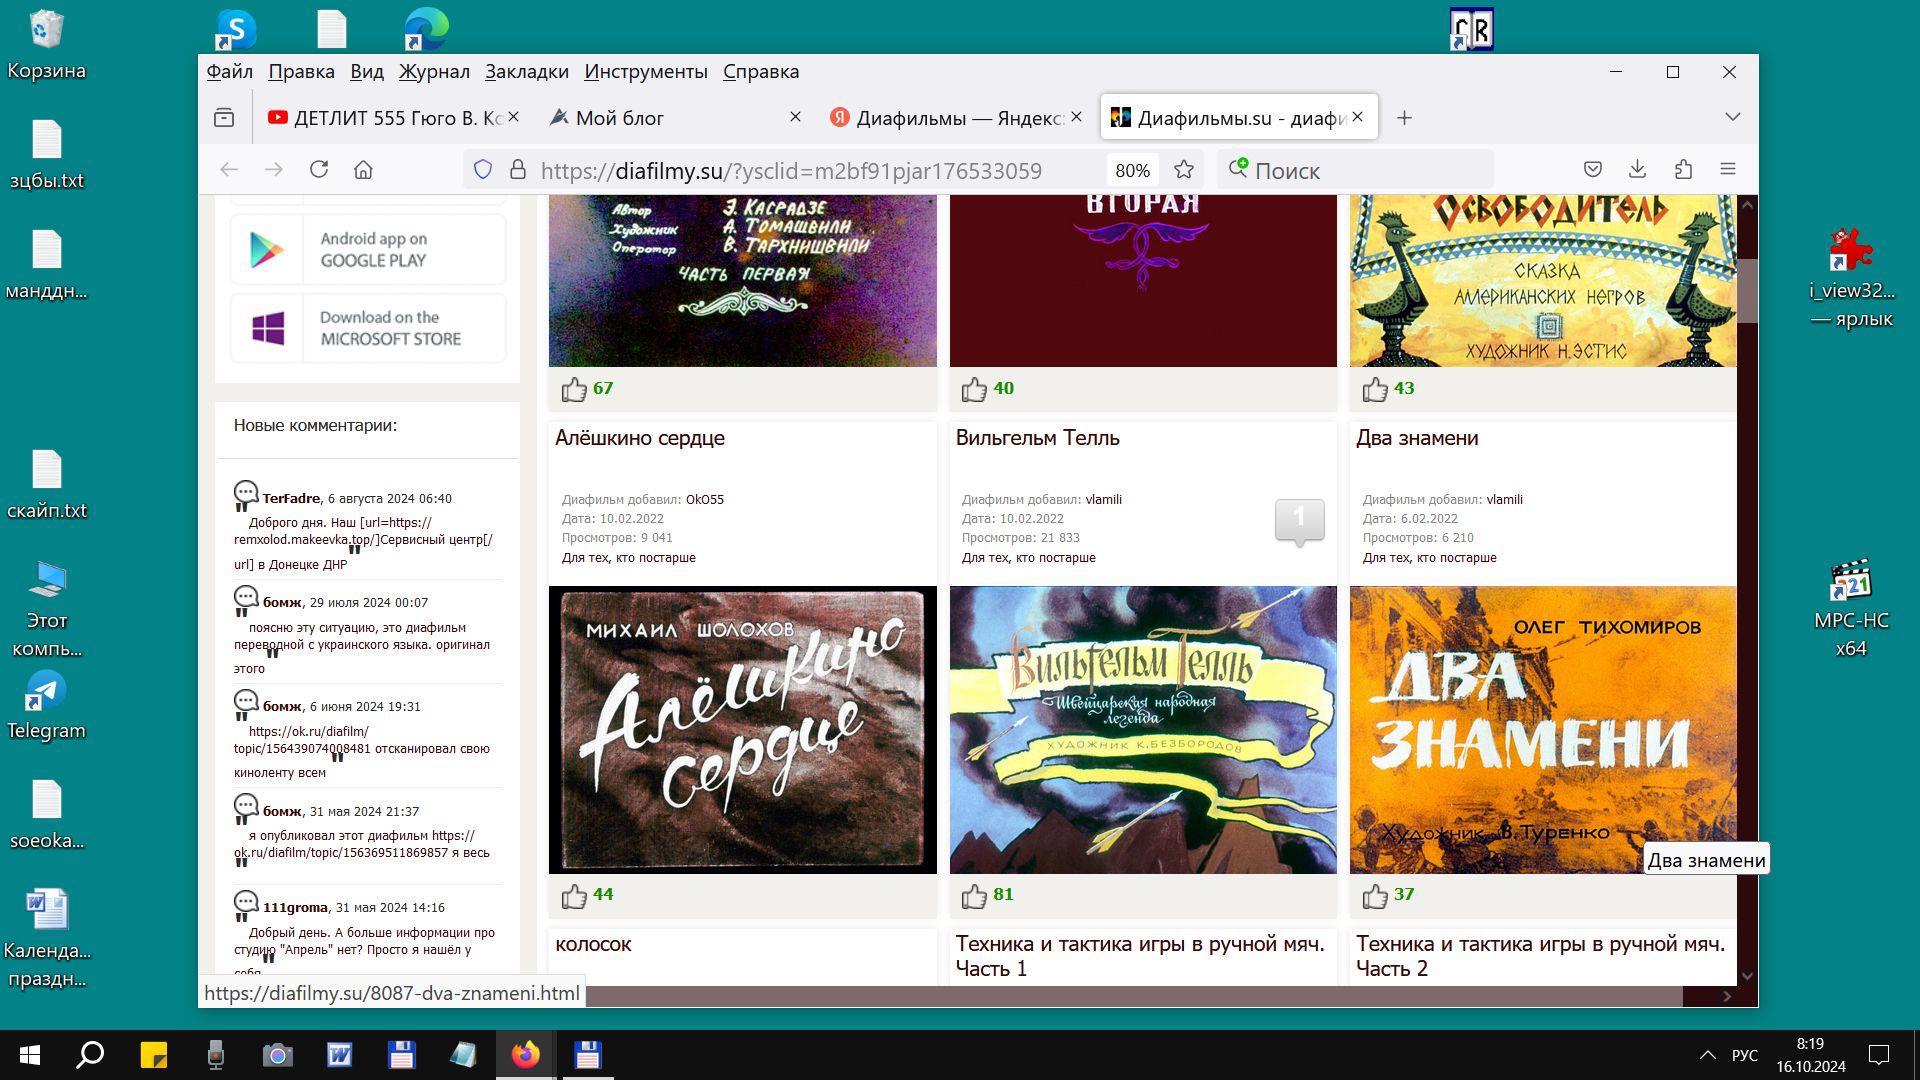Open the Алёшкино сердце cover thumbnail
Image resolution: width=1920 pixels, height=1080 pixels.
742,730
